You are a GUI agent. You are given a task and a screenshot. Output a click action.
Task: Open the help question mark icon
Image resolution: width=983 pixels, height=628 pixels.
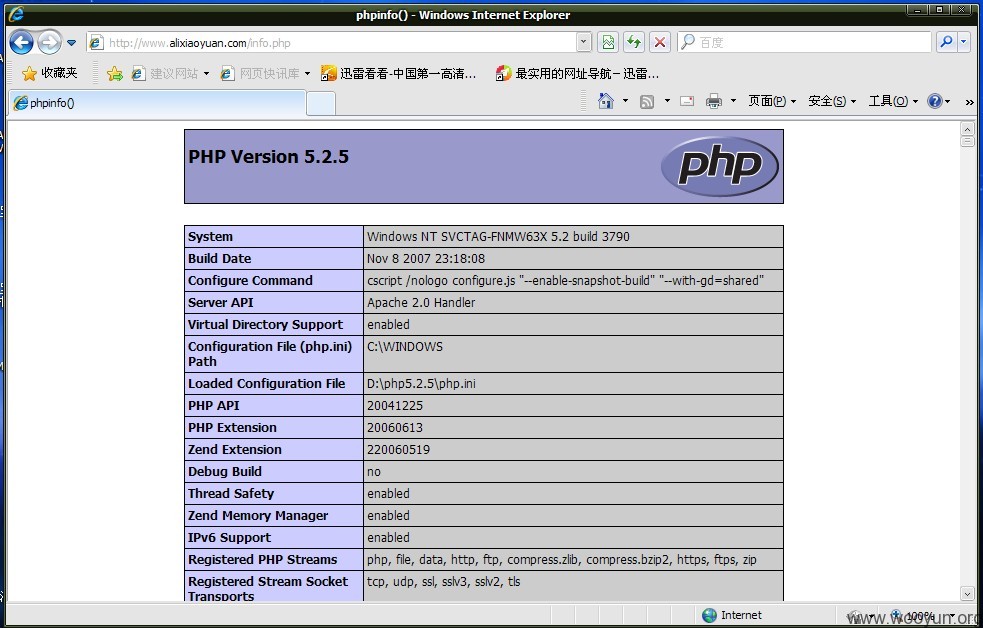point(935,101)
